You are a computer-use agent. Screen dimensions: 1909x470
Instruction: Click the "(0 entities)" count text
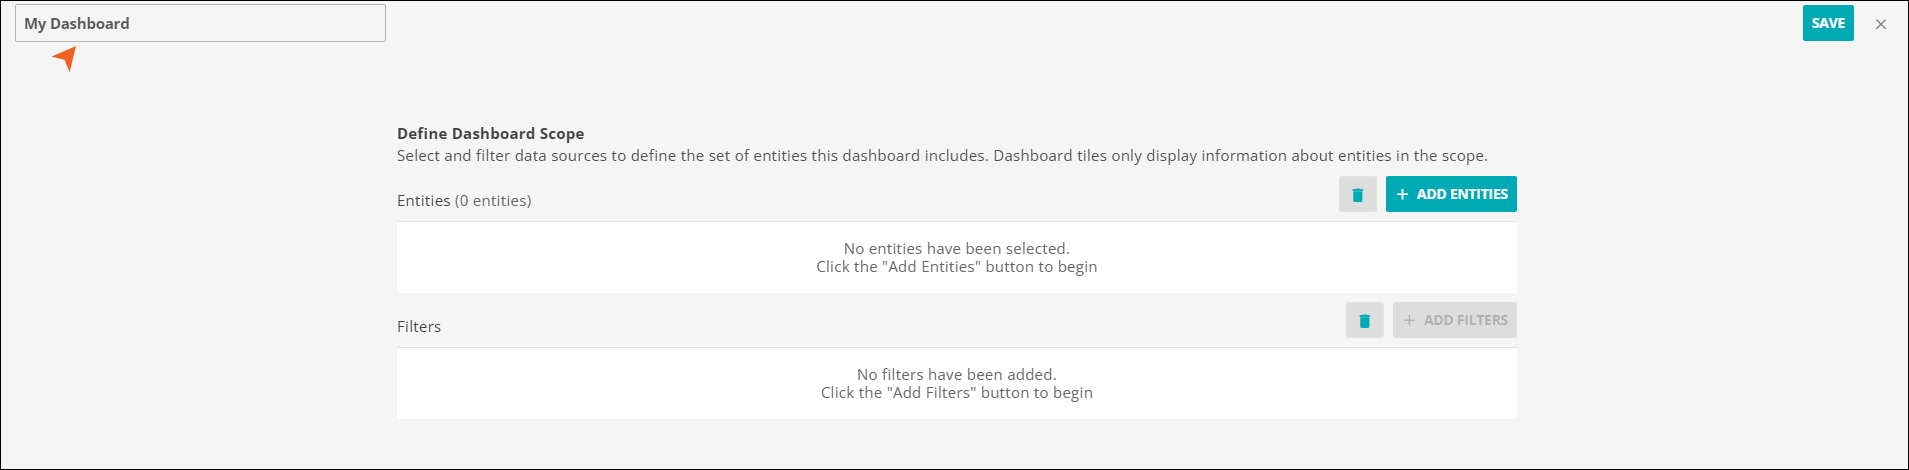(x=493, y=201)
